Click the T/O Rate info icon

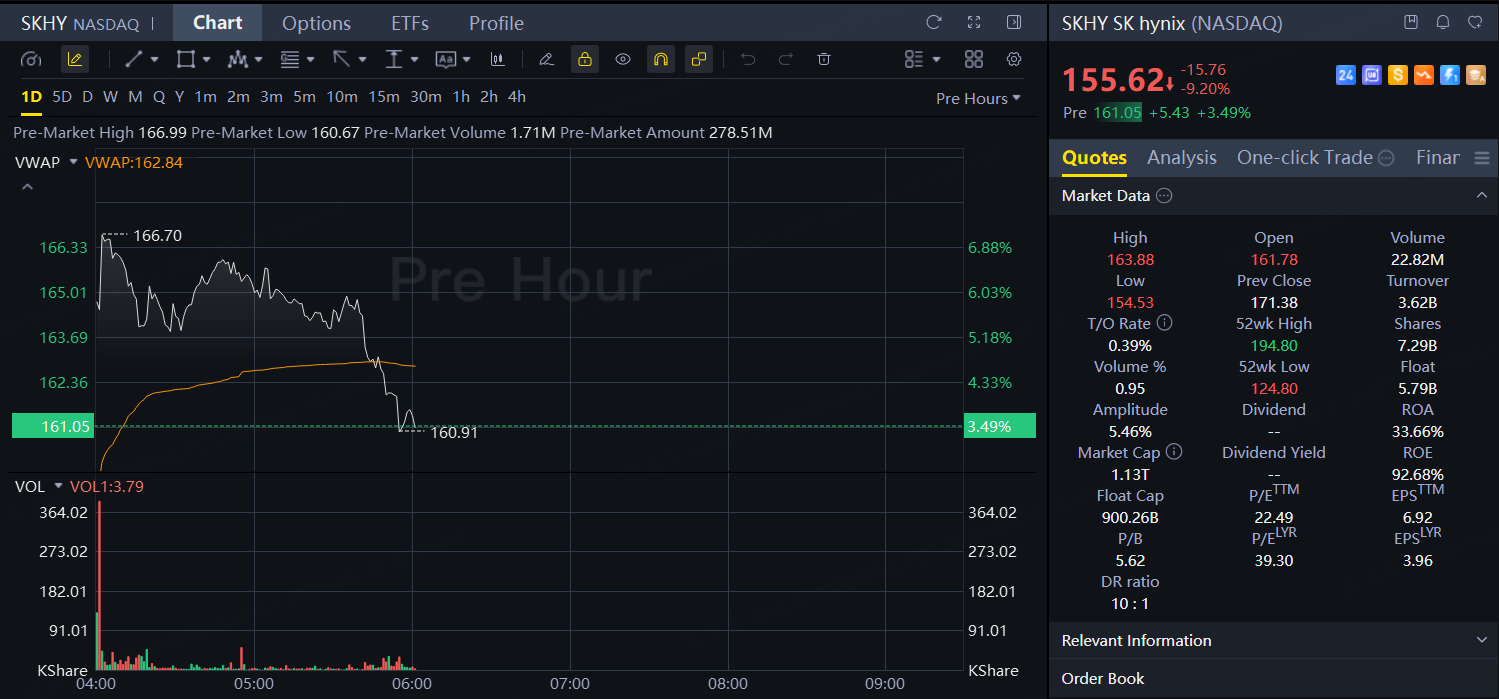1164,323
